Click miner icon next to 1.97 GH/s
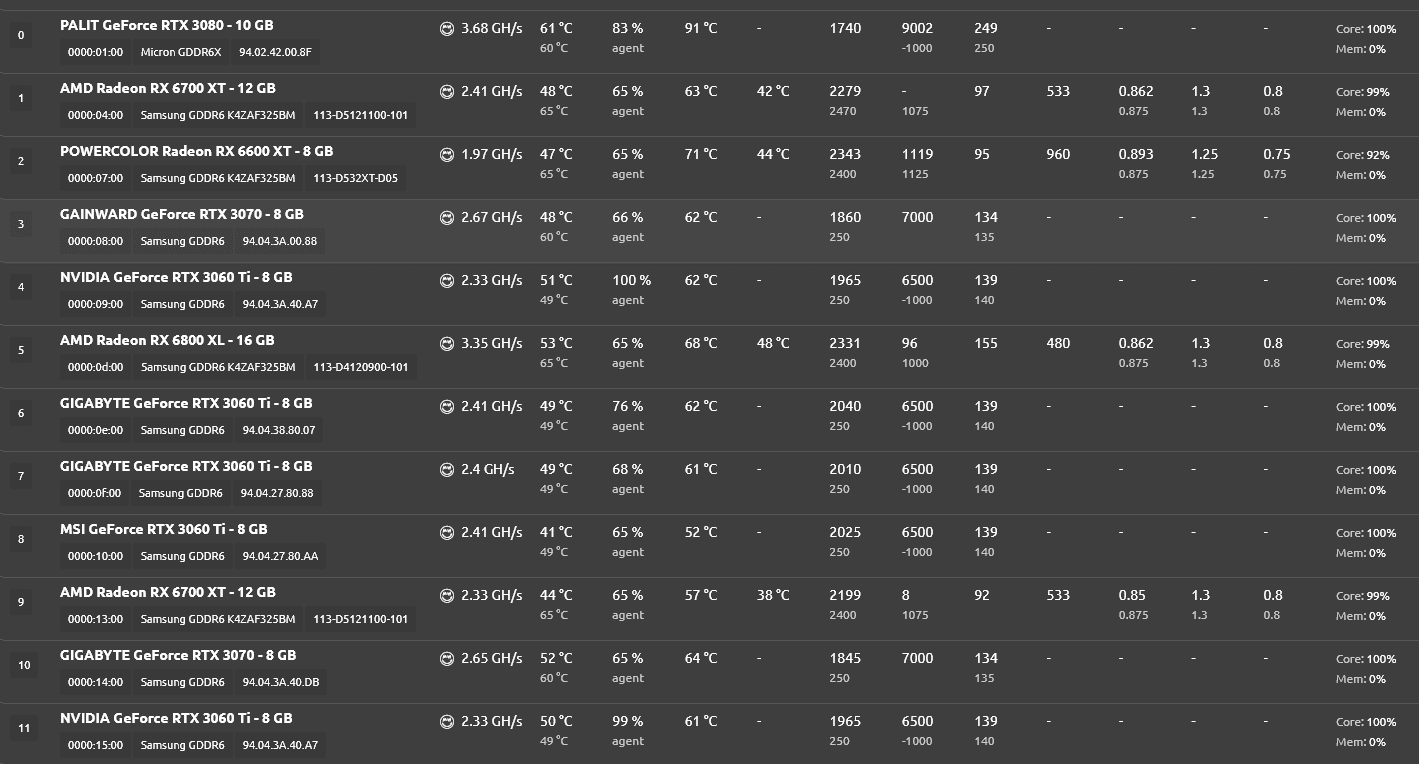 pos(447,154)
